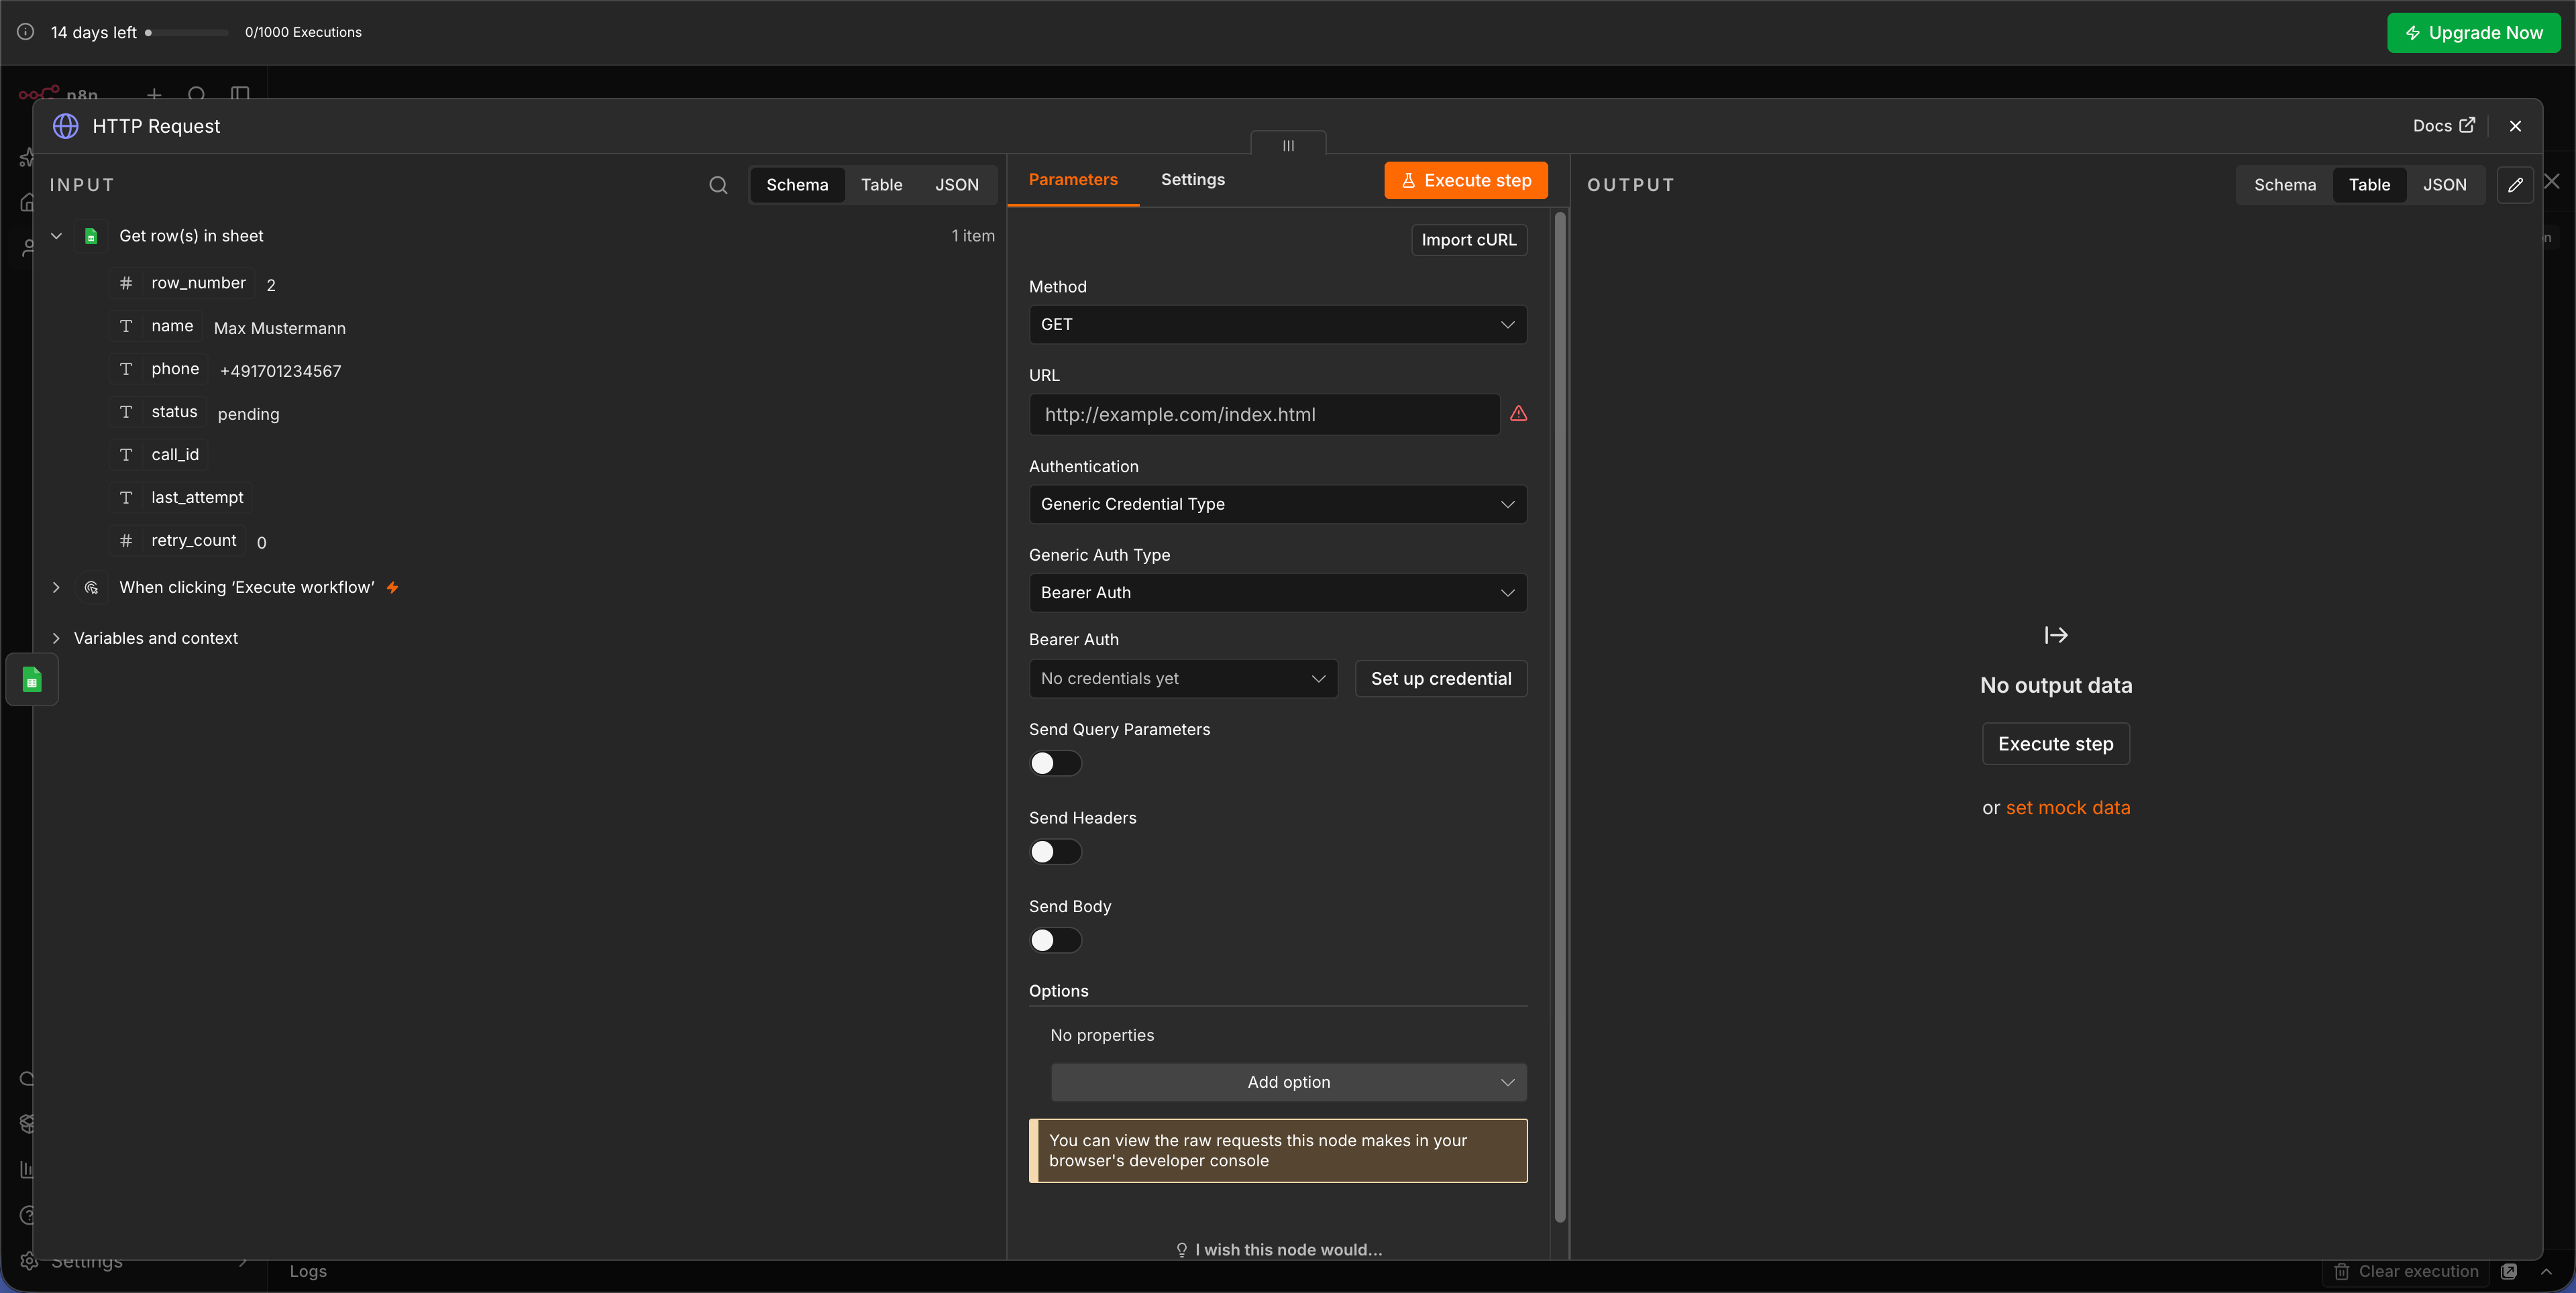Search the input data with magnifier icon

(718, 185)
